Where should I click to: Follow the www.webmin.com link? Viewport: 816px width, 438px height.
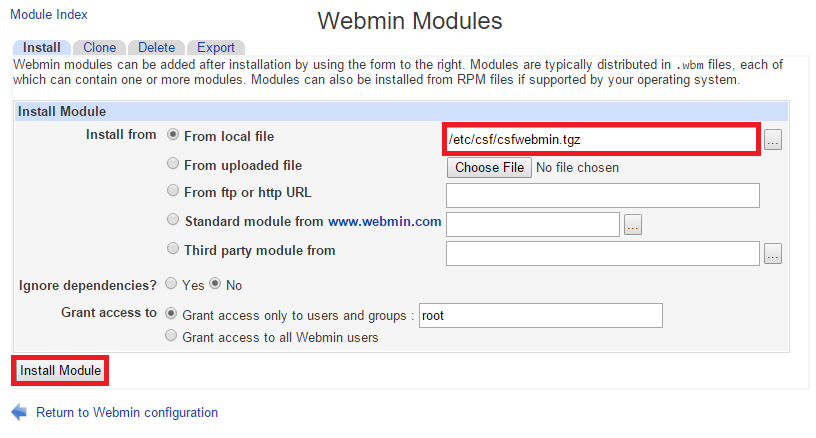(385, 221)
